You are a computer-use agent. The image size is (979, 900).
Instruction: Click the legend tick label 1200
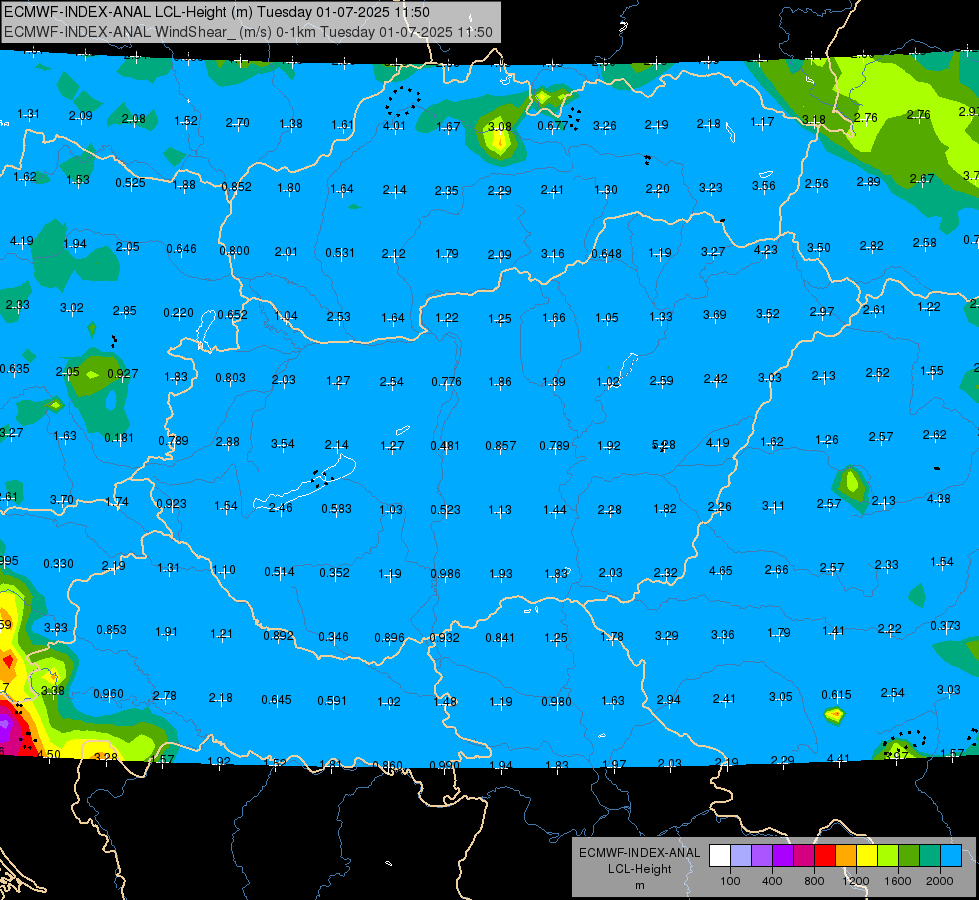[856, 881]
